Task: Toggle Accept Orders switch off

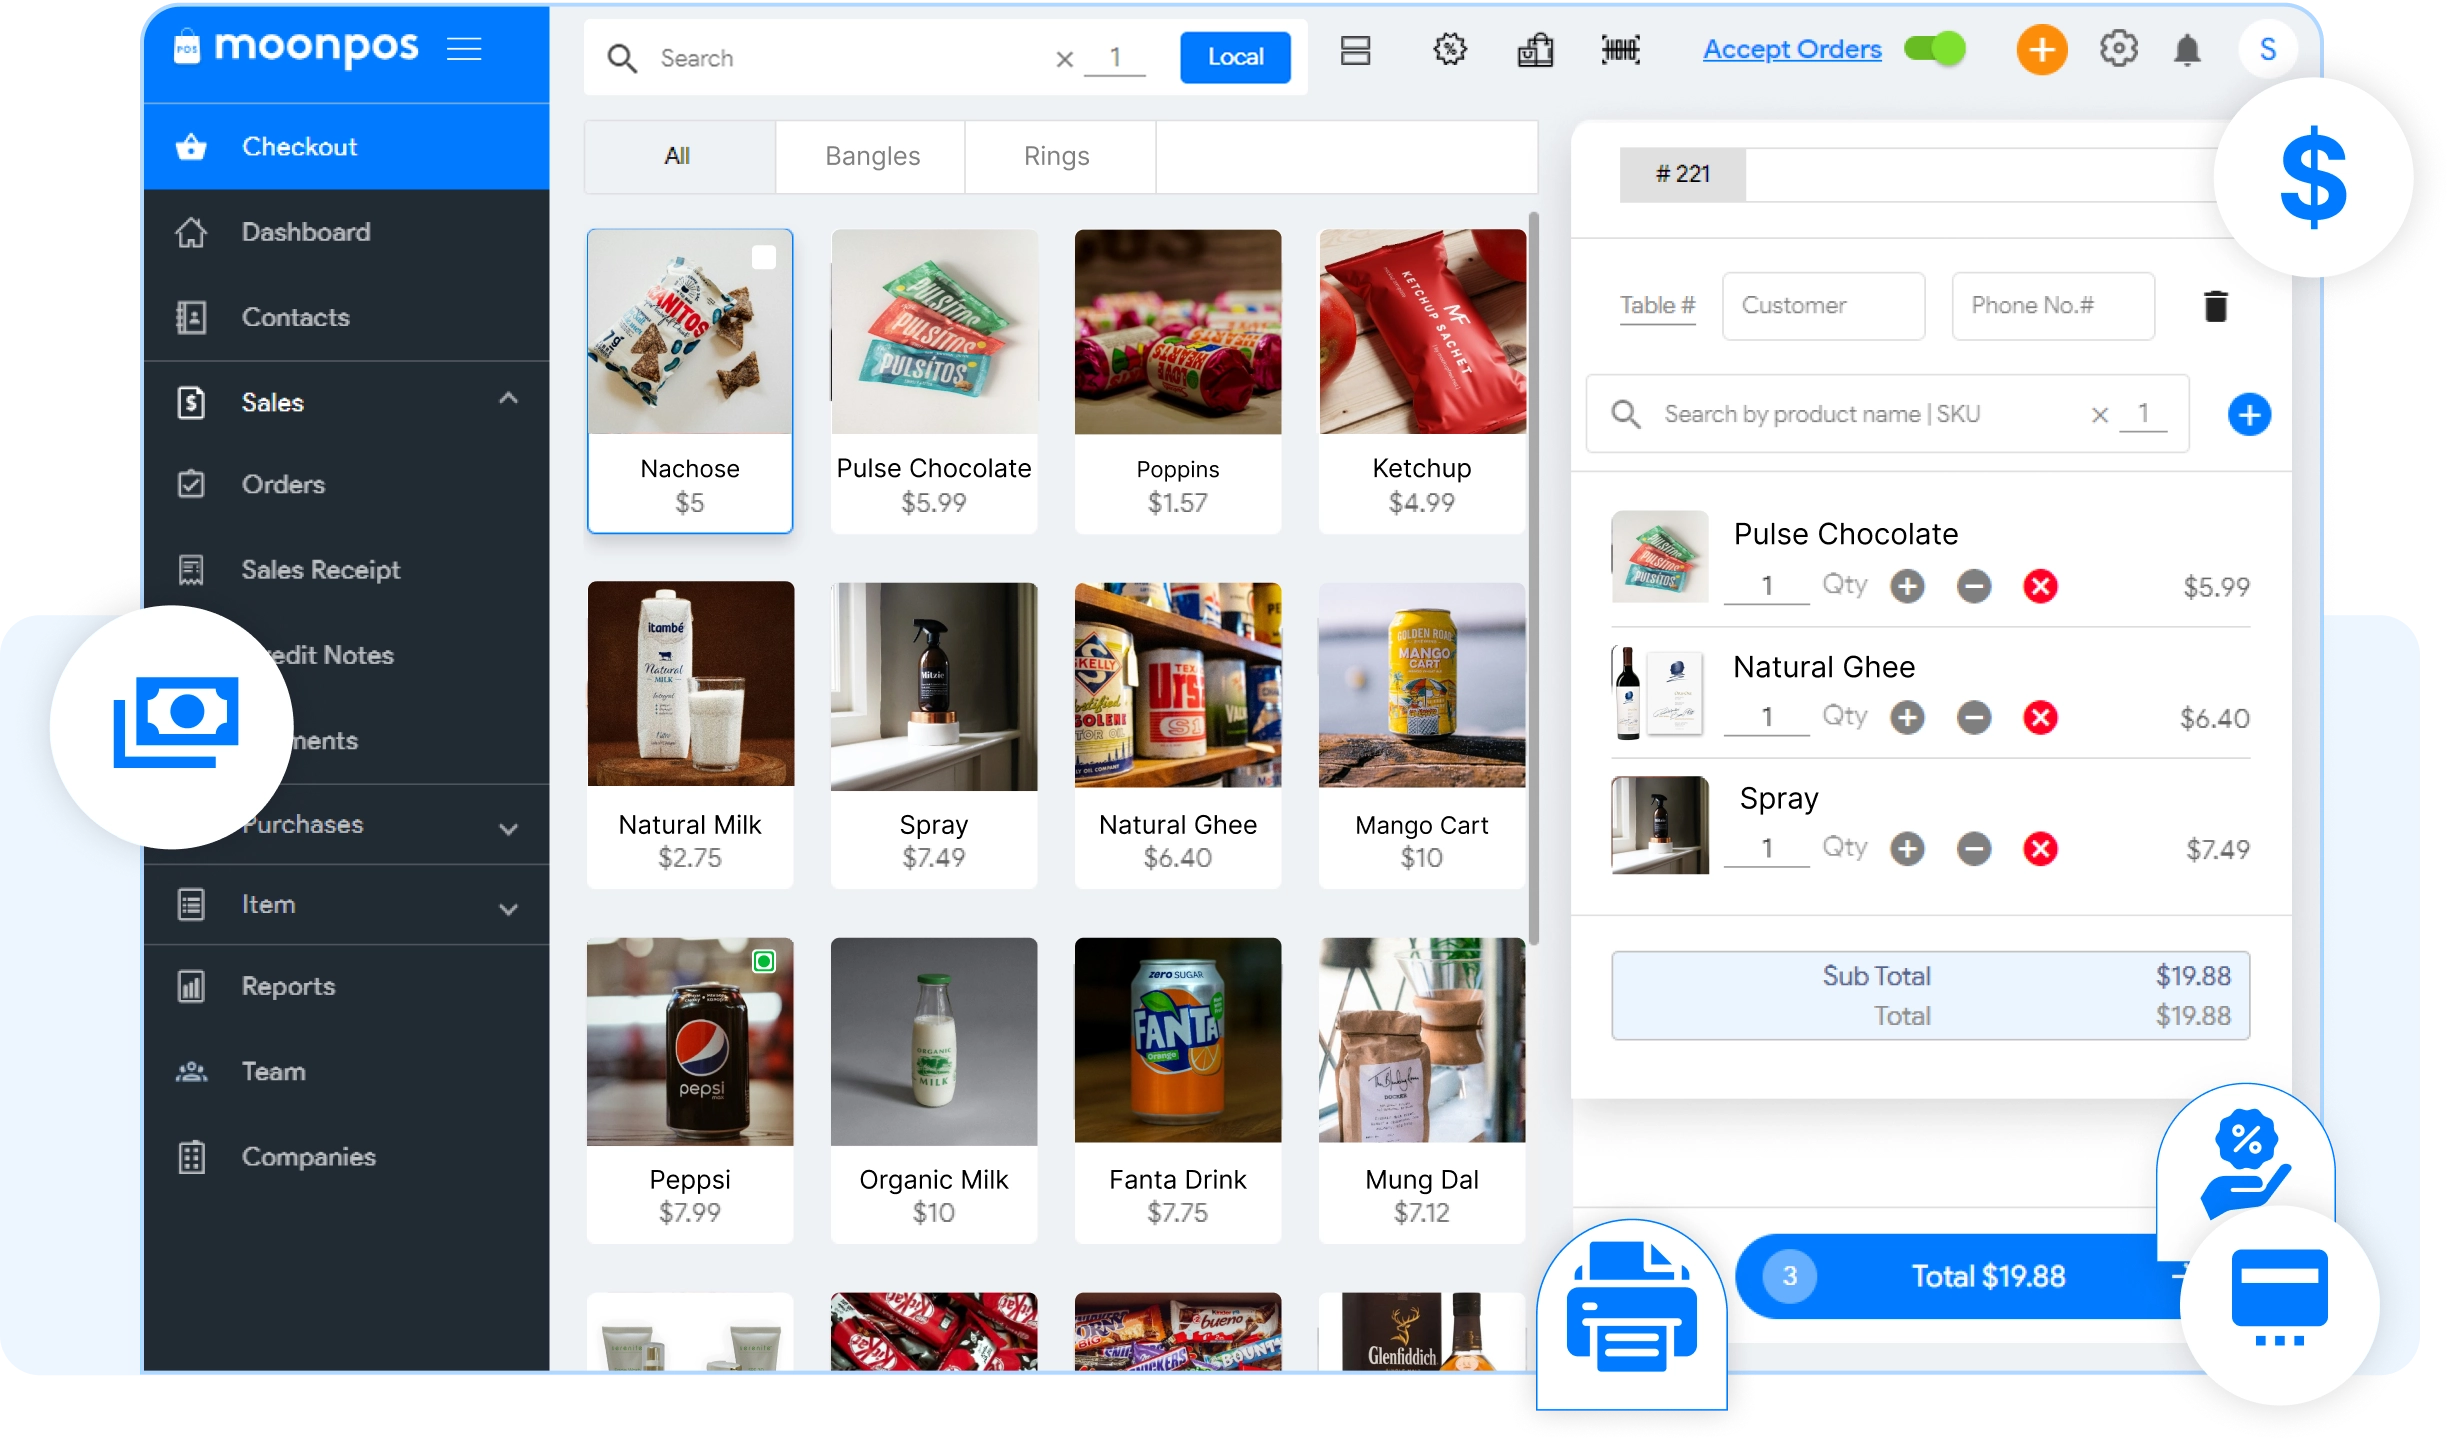Action: [x=1934, y=49]
